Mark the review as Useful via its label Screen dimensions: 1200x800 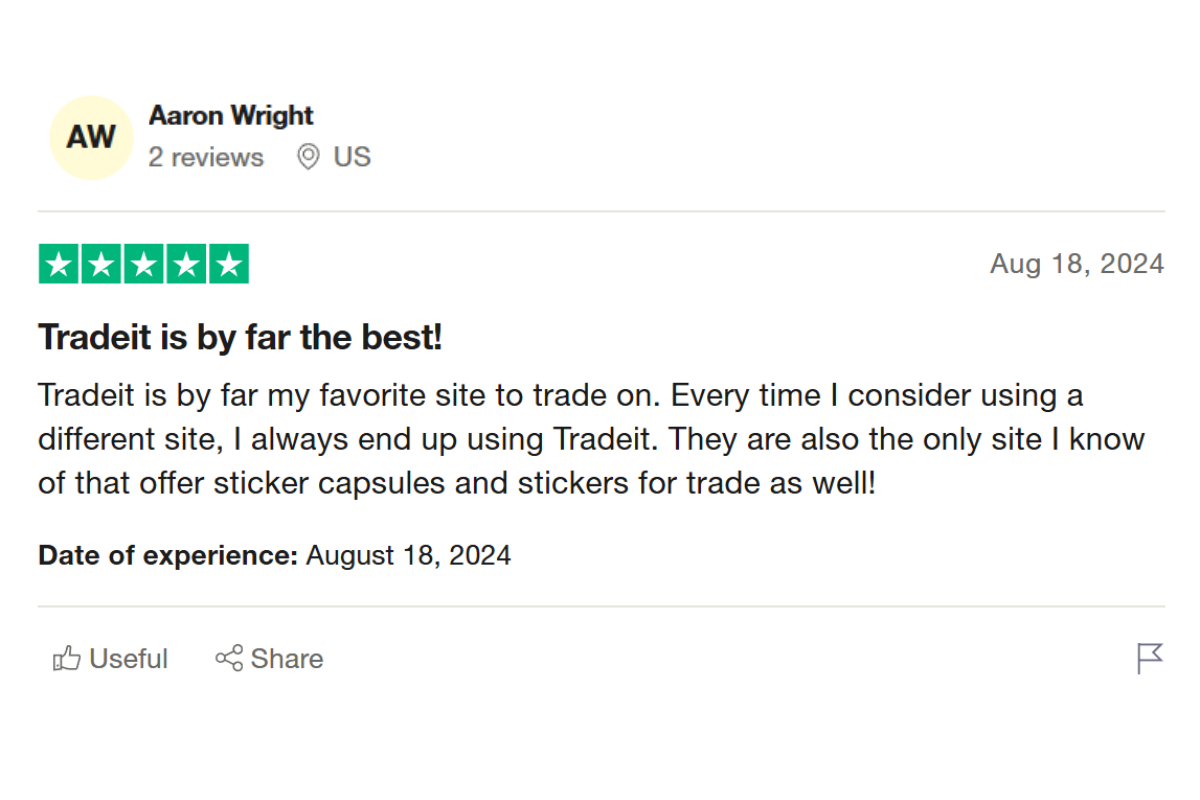(128, 658)
